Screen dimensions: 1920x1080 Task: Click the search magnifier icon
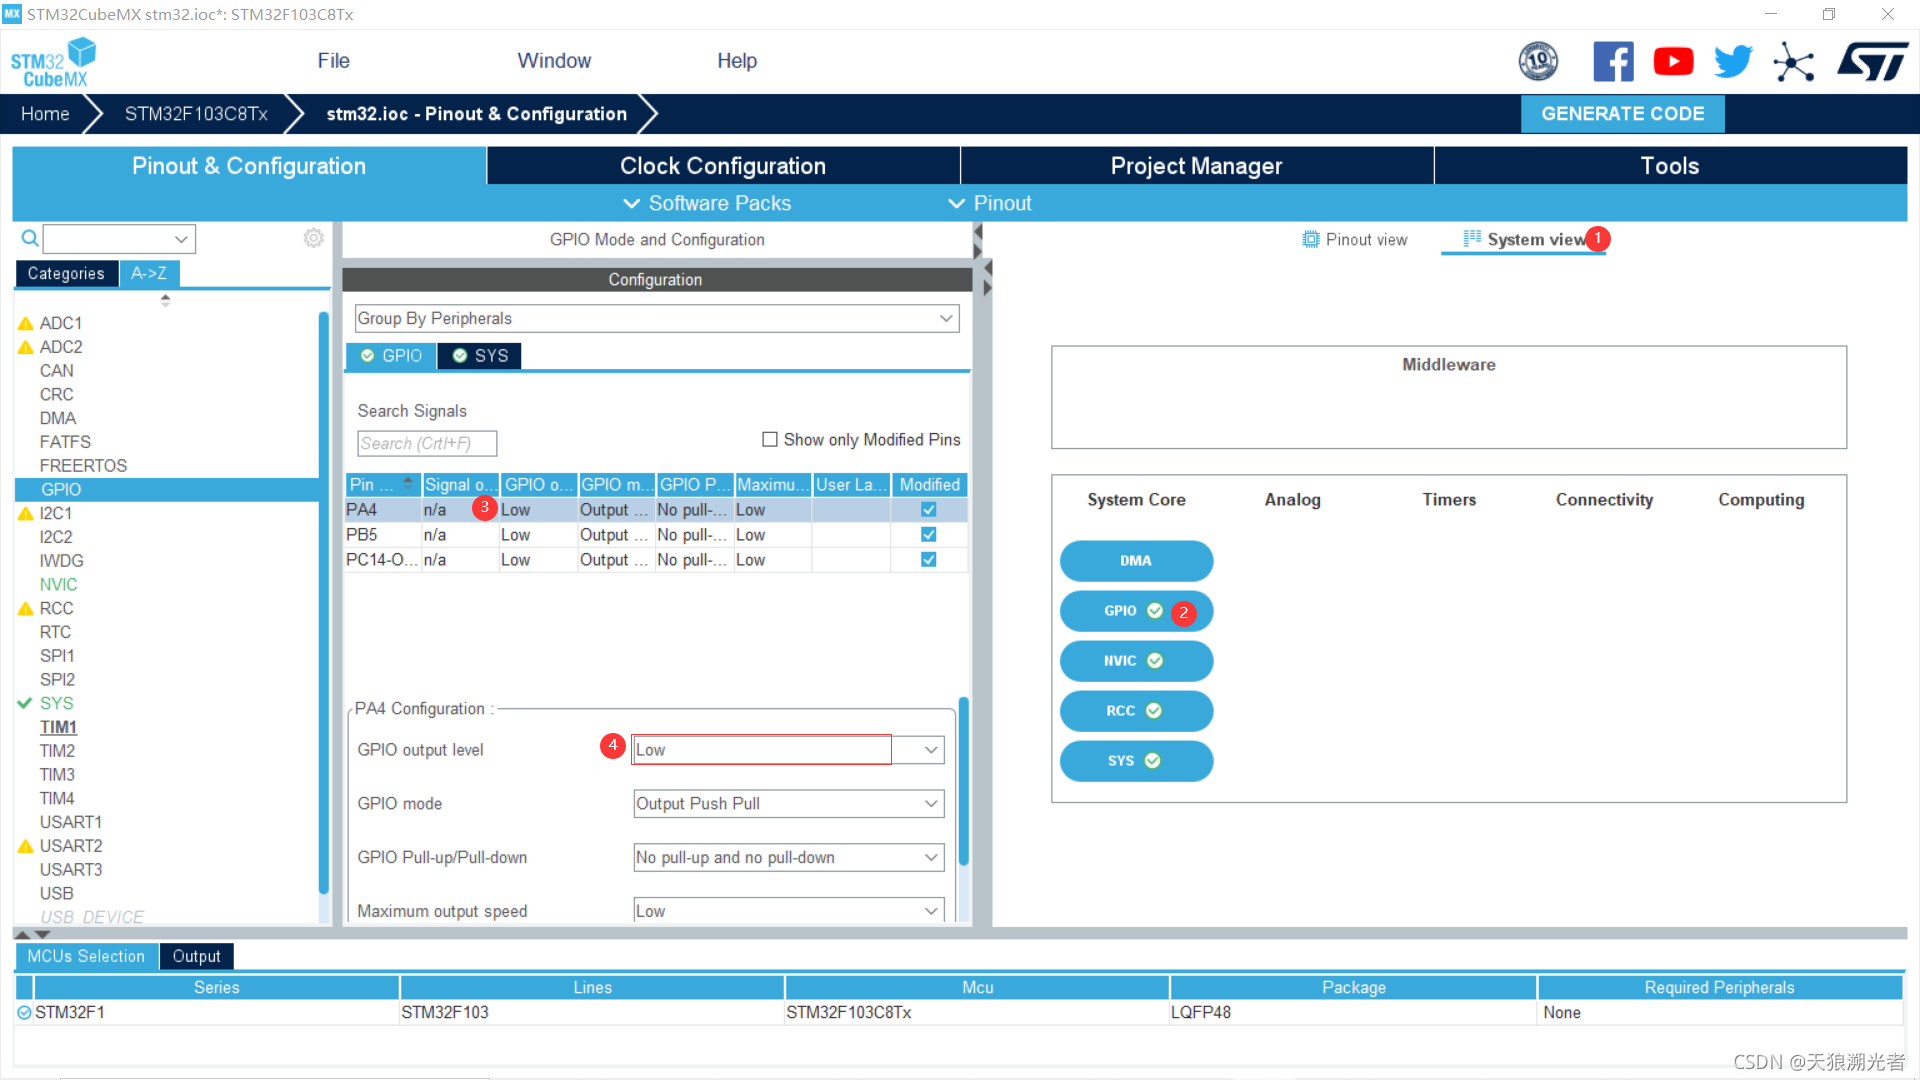30,238
